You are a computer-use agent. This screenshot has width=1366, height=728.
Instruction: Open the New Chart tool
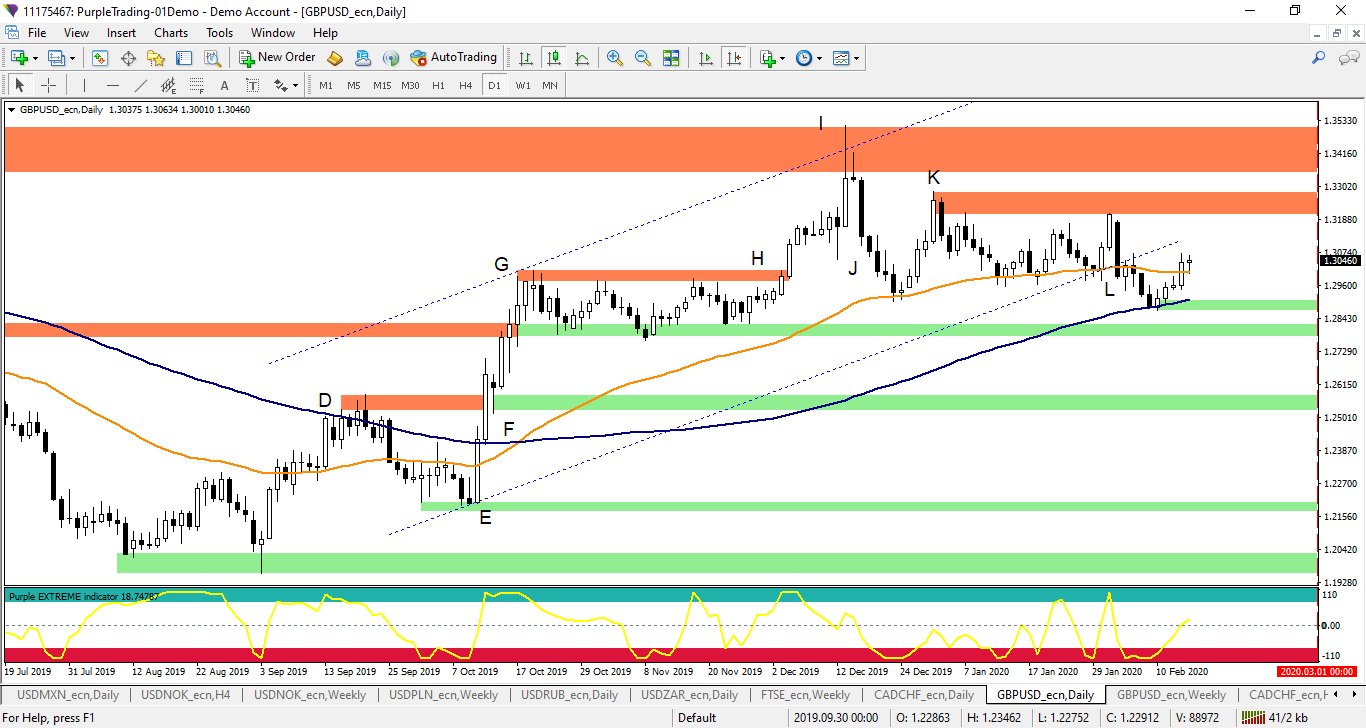point(19,58)
